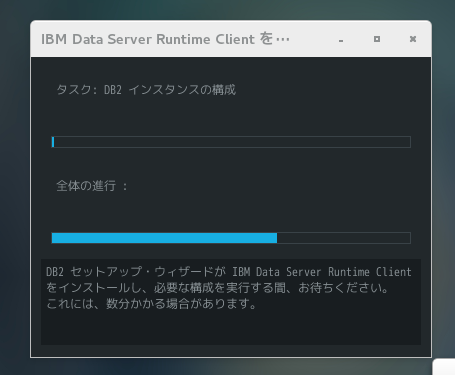This screenshot has height=375, width=455.
Task: Click the DB2 instance task progress bar
Action: [x=231, y=142]
